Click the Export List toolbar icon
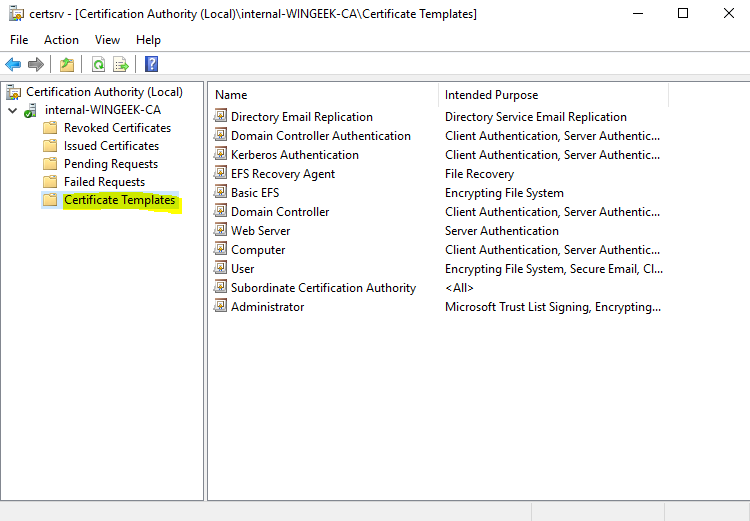This screenshot has height=521, width=750. click(x=121, y=64)
